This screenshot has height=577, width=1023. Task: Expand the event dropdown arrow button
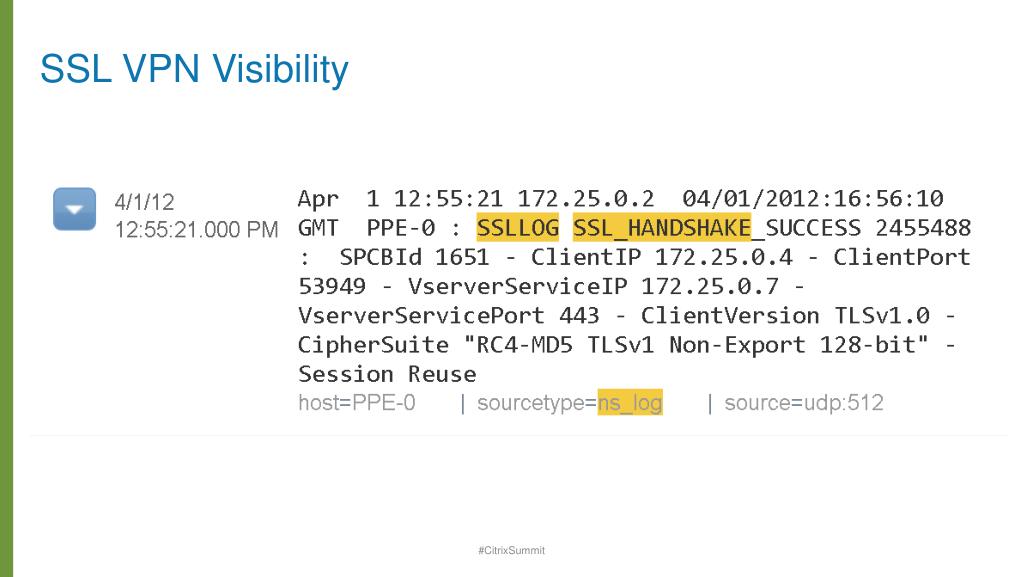coord(74,209)
